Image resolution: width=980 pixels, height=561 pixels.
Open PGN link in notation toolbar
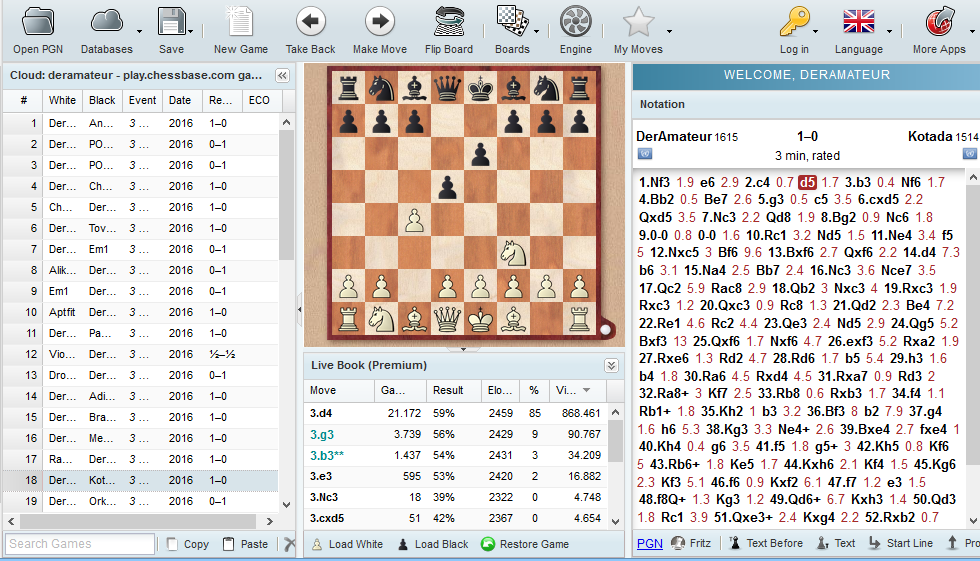[649, 544]
